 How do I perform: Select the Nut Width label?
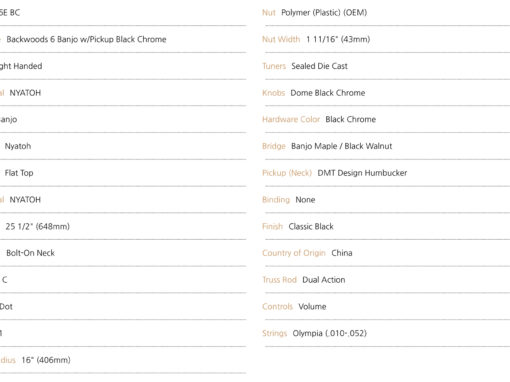(281, 39)
